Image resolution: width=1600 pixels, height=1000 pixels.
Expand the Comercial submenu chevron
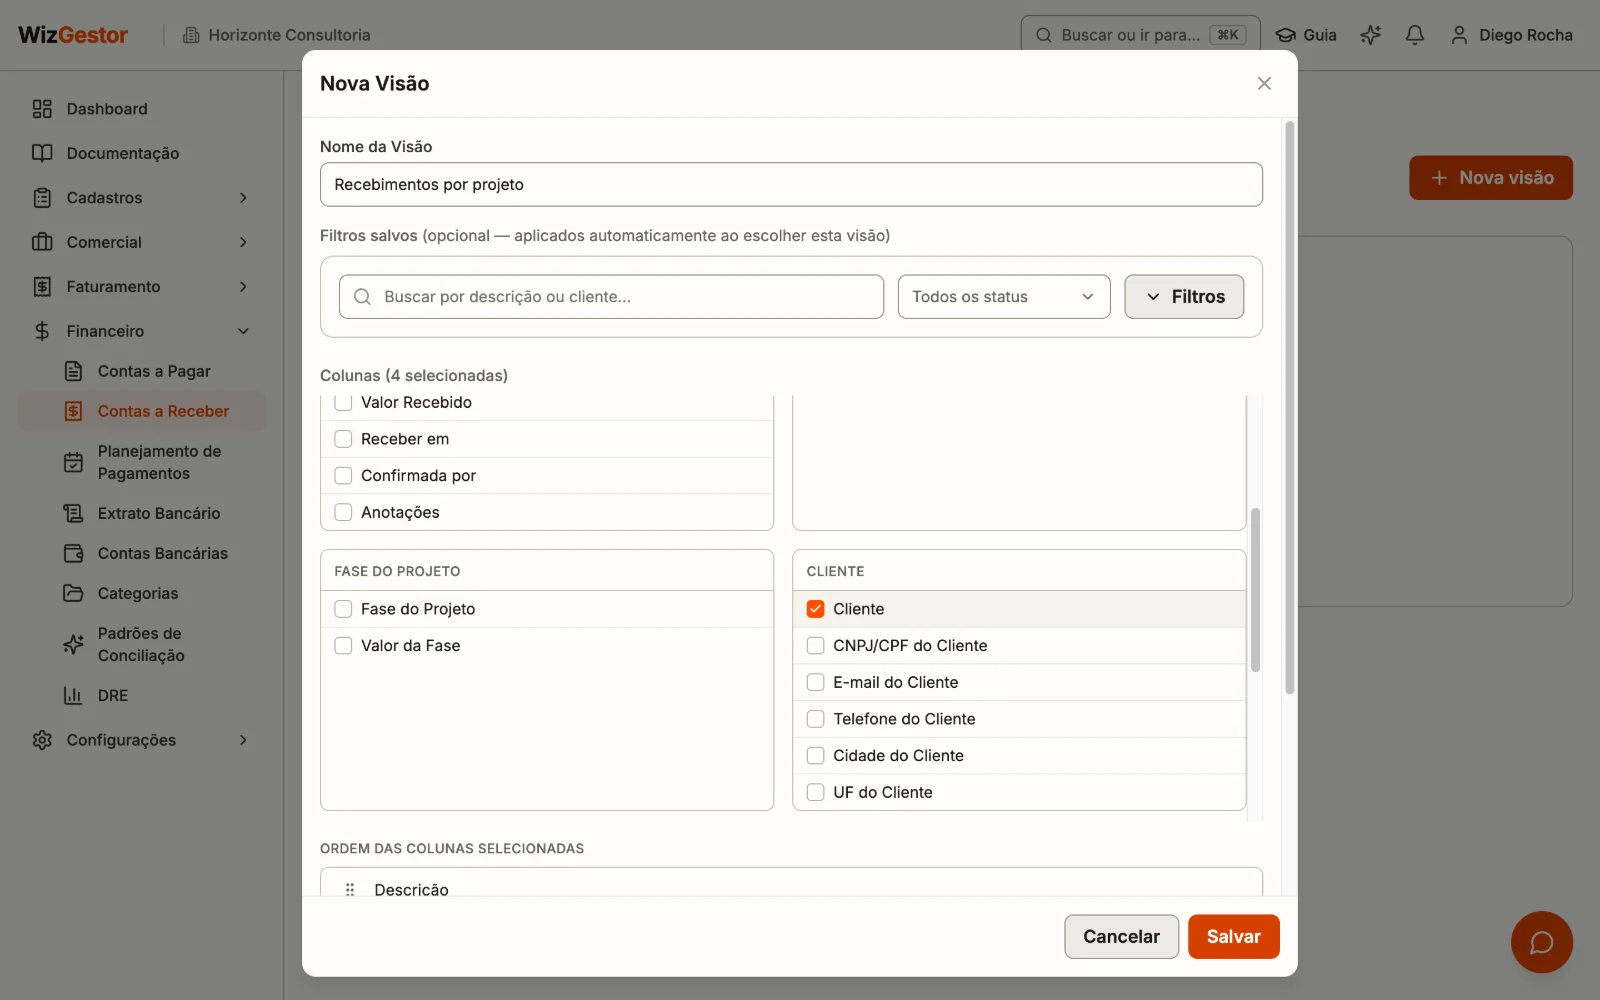pyautogui.click(x=243, y=242)
